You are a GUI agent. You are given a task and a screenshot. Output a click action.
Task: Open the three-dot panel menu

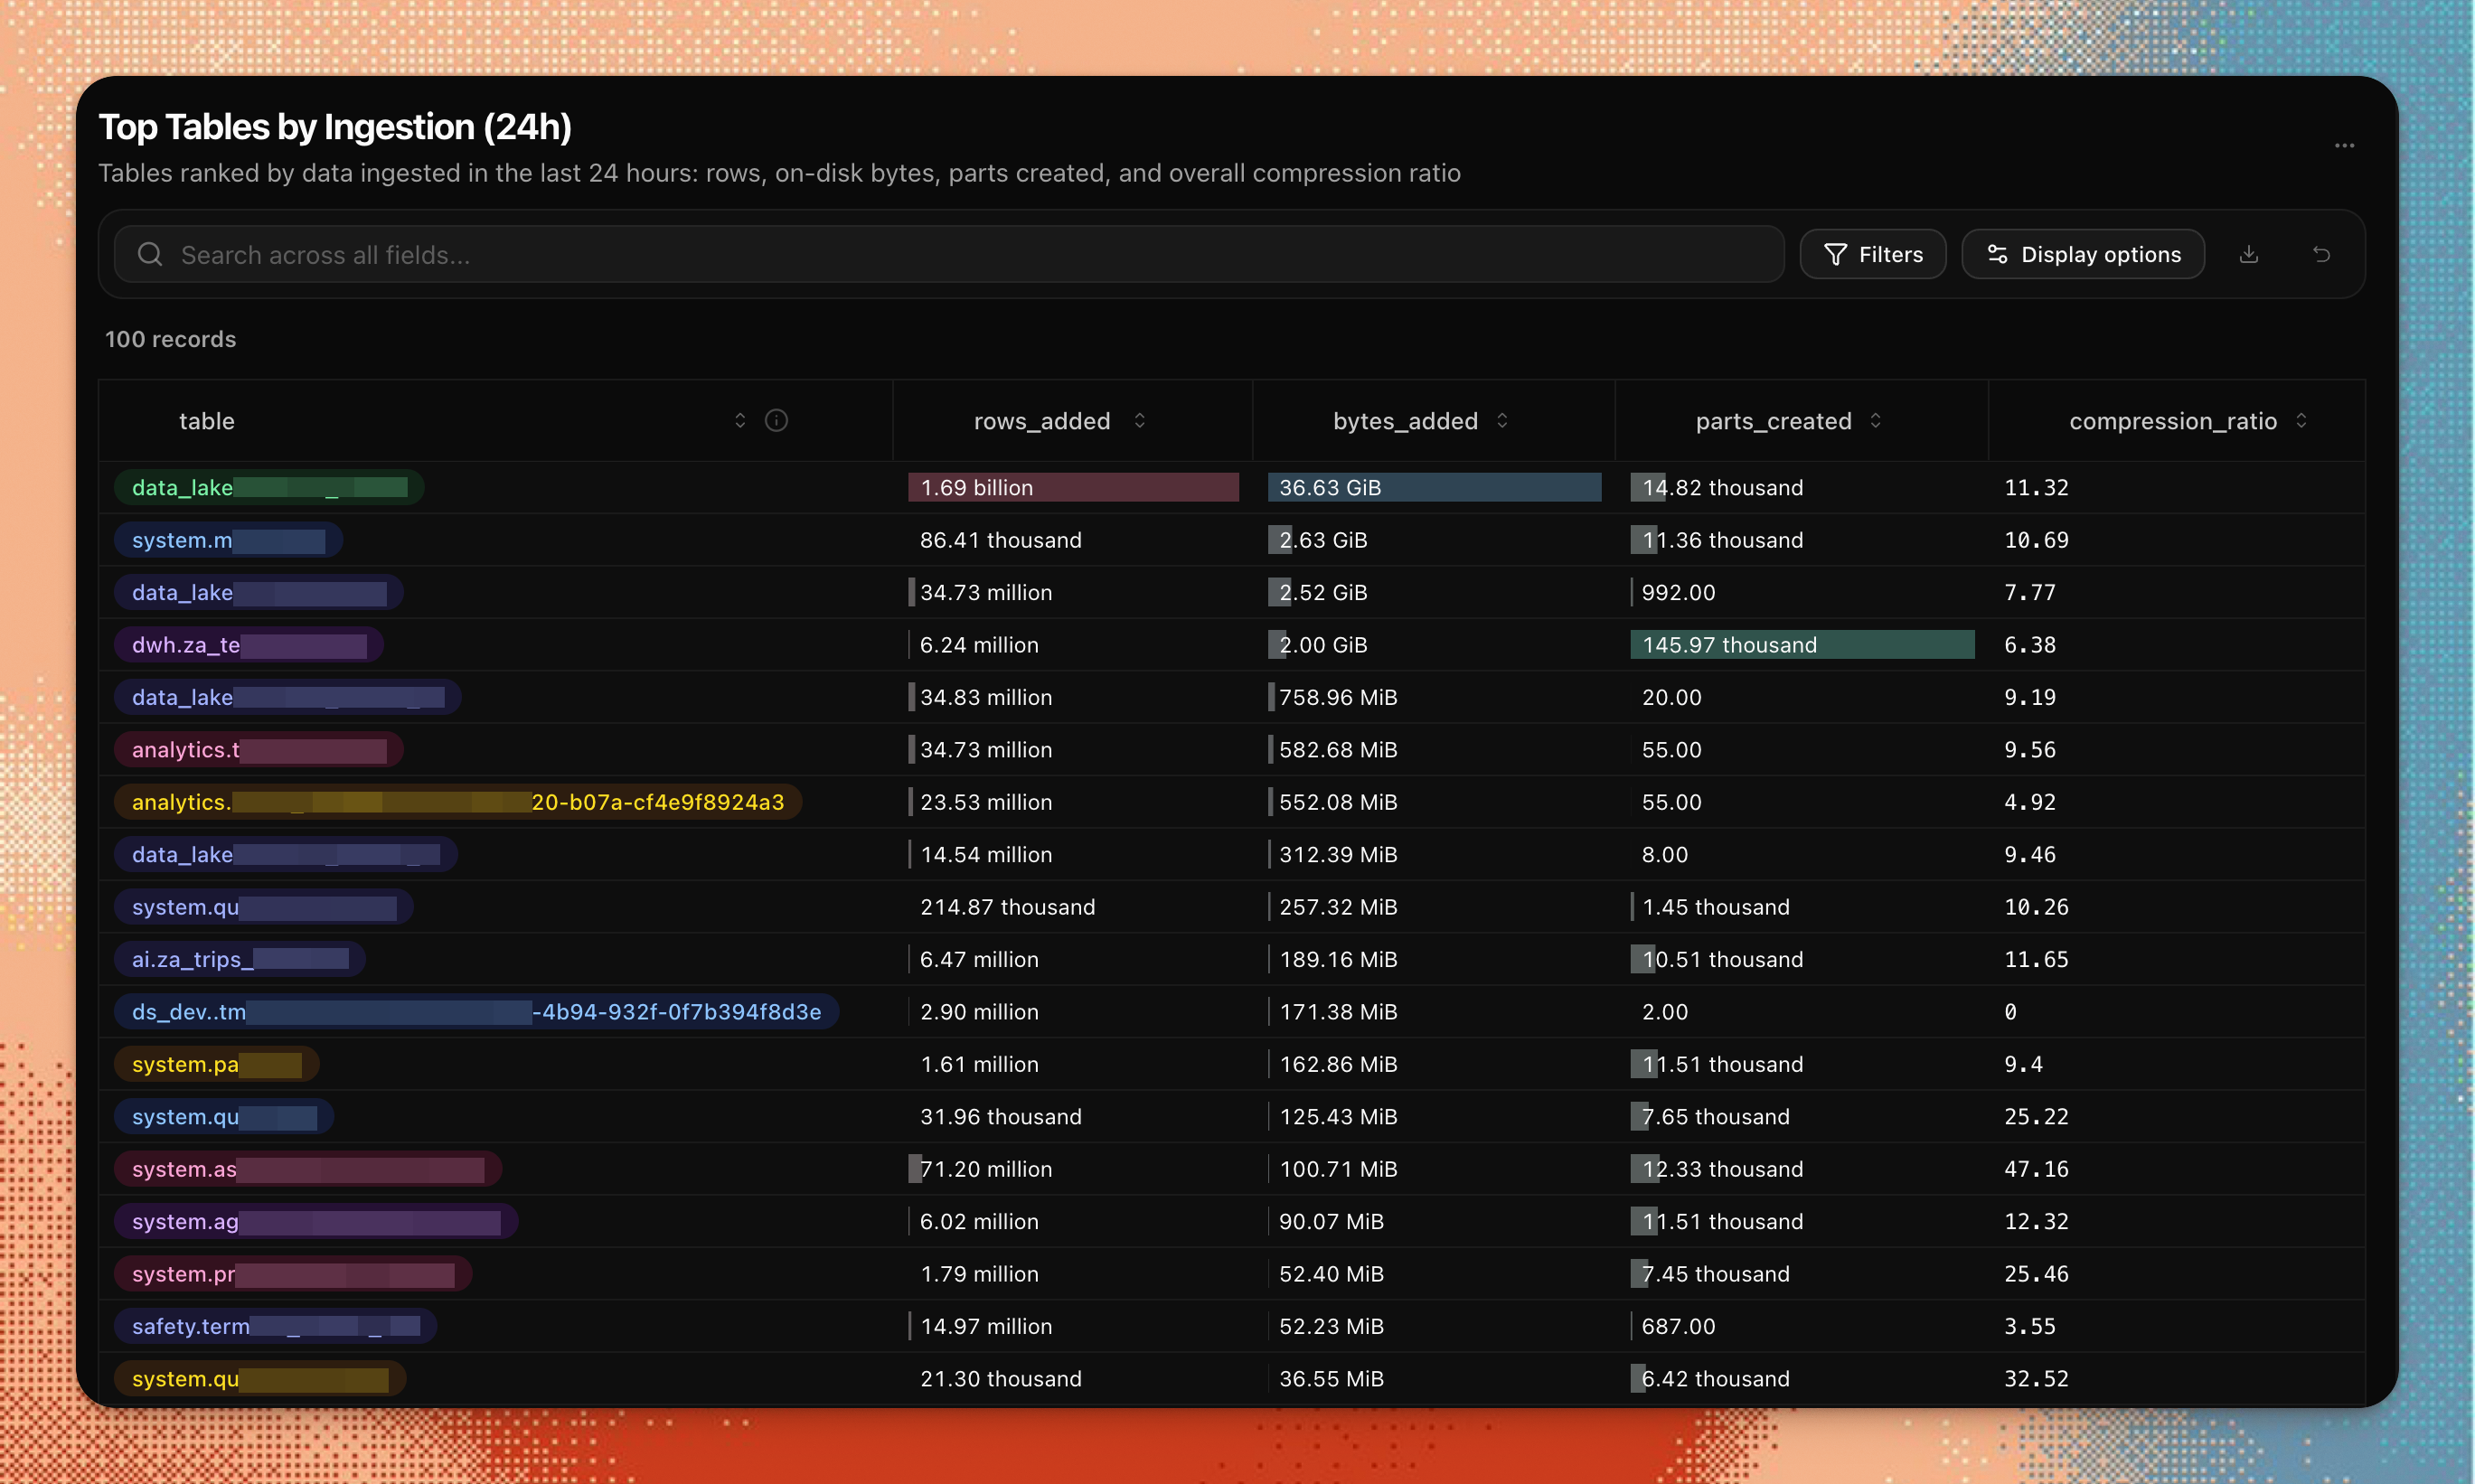(x=2344, y=146)
